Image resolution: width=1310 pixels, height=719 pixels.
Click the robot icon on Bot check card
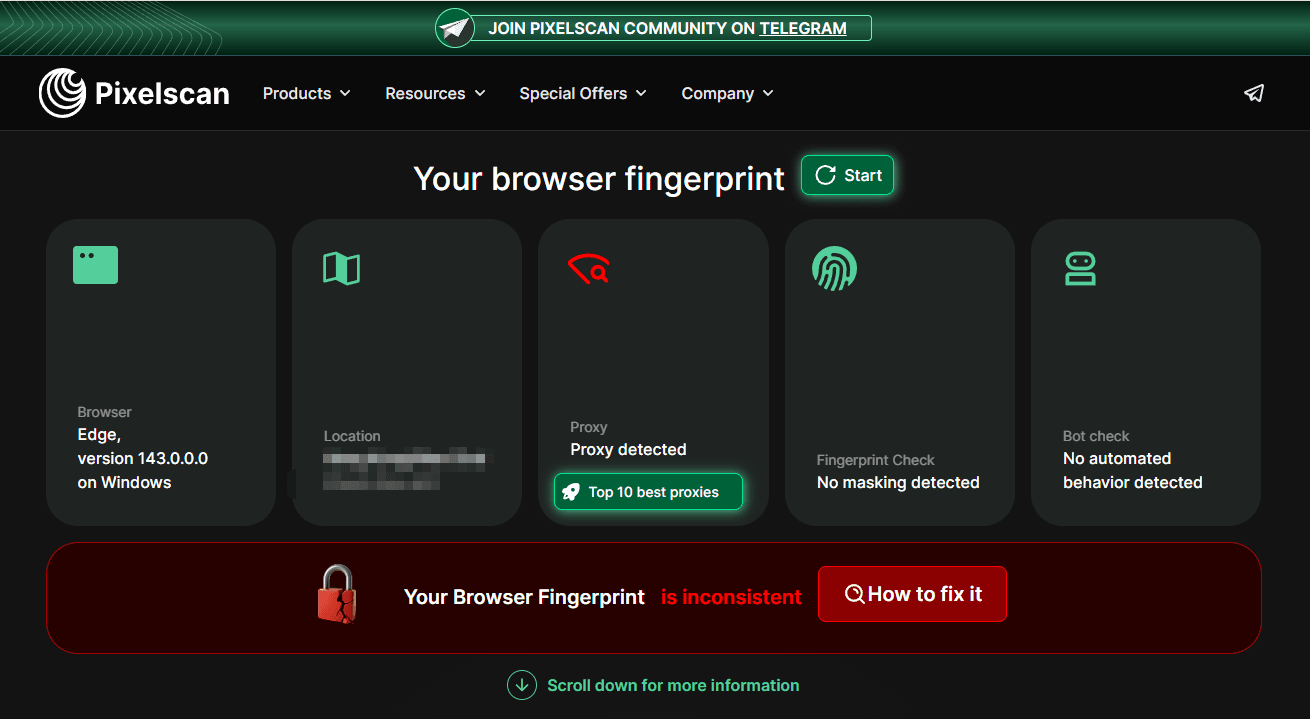tap(1080, 268)
